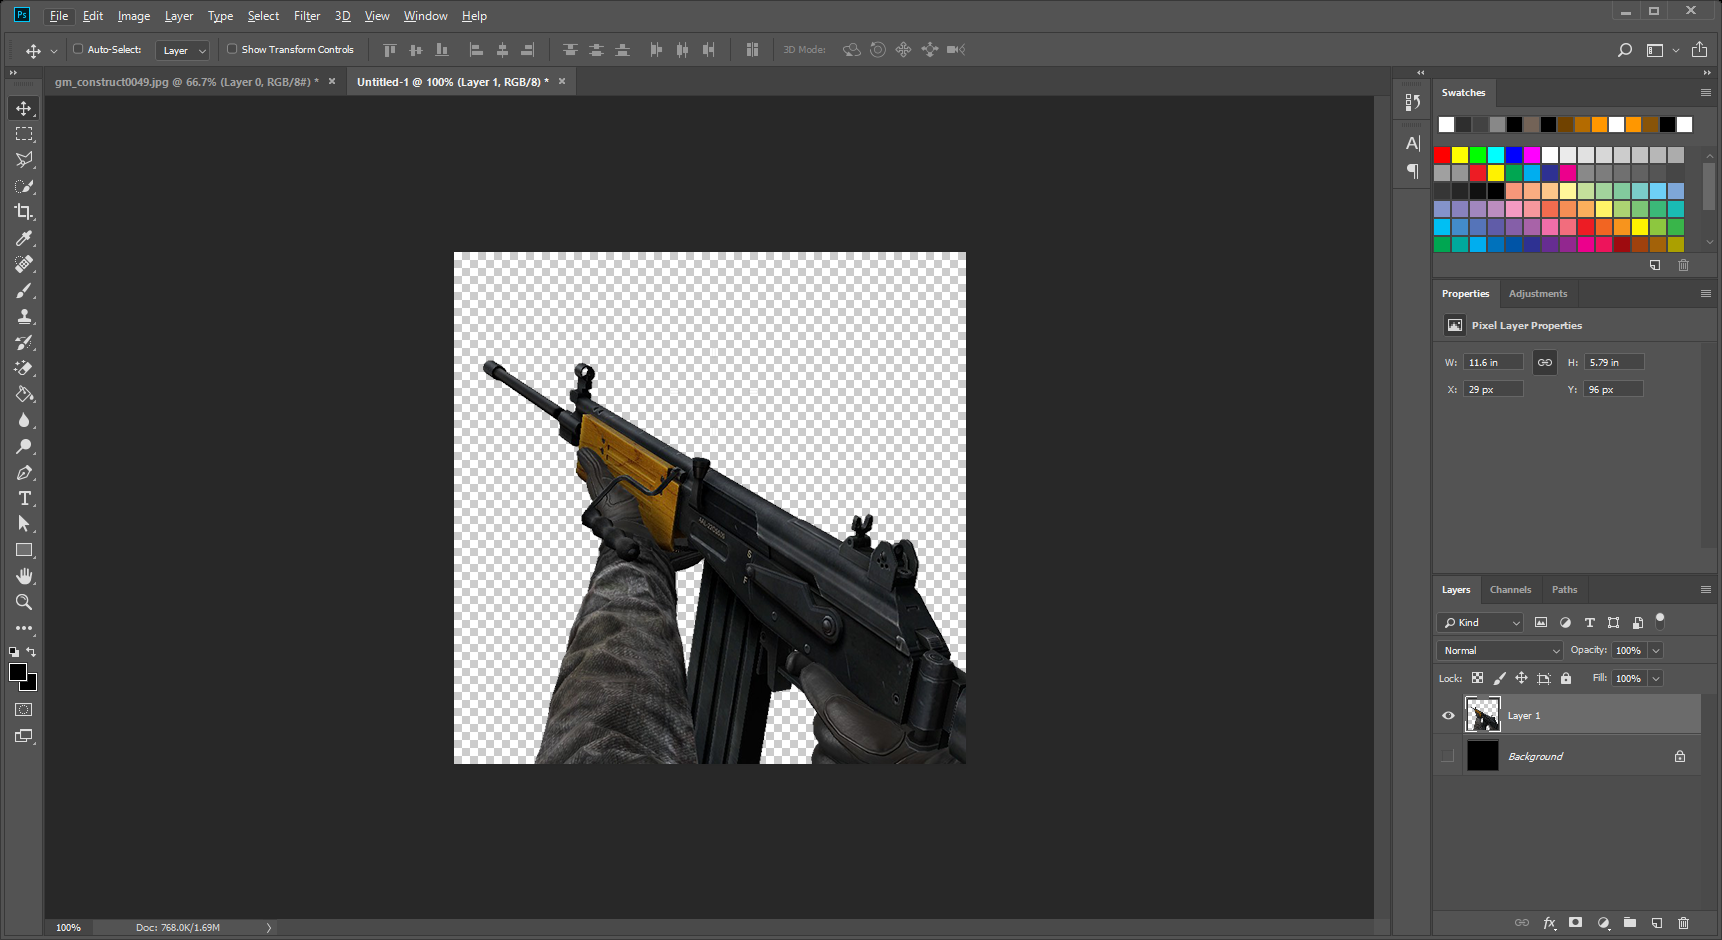Add a layer mask

tap(1576, 923)
